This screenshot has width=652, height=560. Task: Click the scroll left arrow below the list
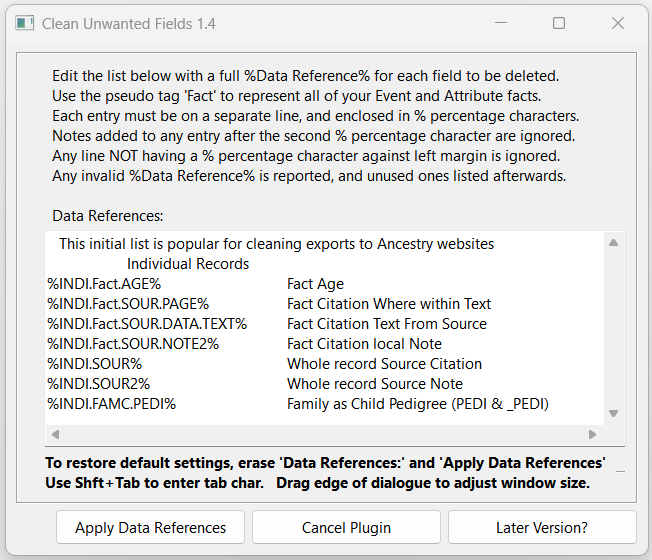pyautogui.click(x=55, y=435)
